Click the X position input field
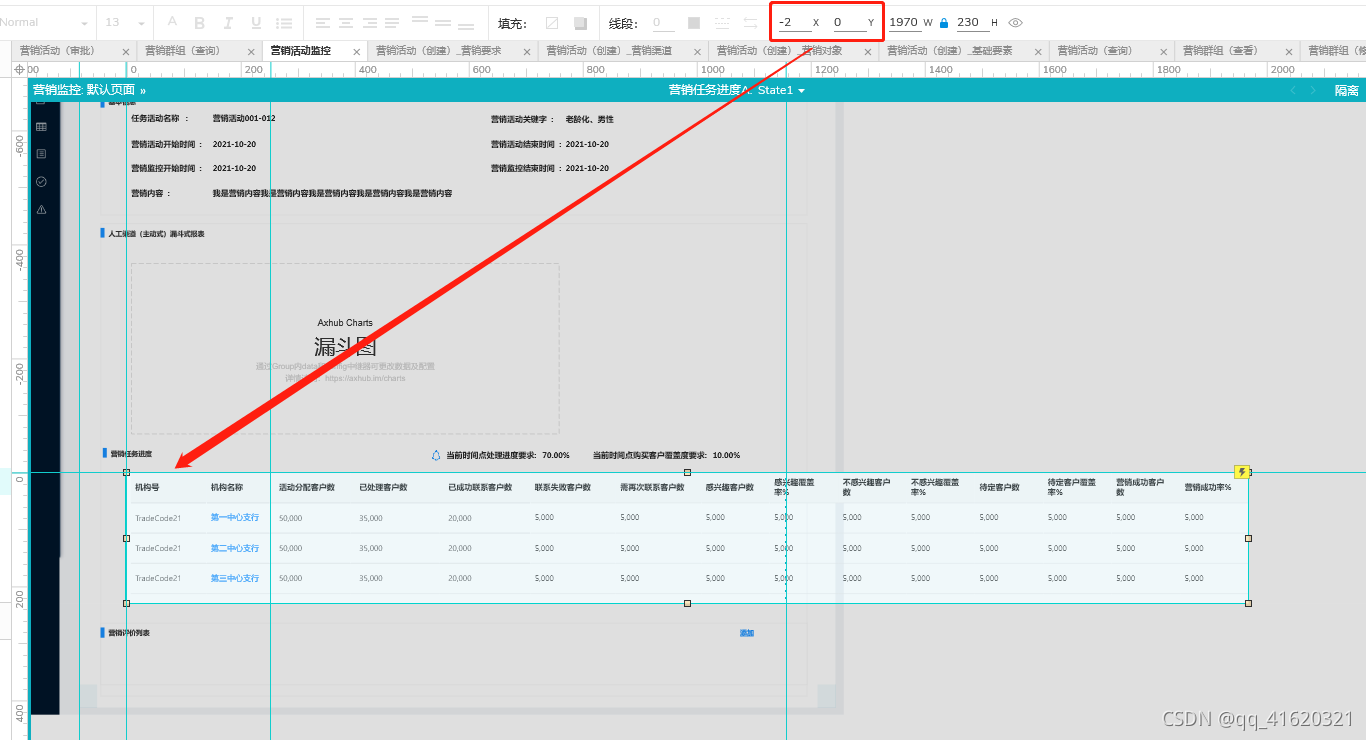1366x740 pixels. click(x=794, y=22)
